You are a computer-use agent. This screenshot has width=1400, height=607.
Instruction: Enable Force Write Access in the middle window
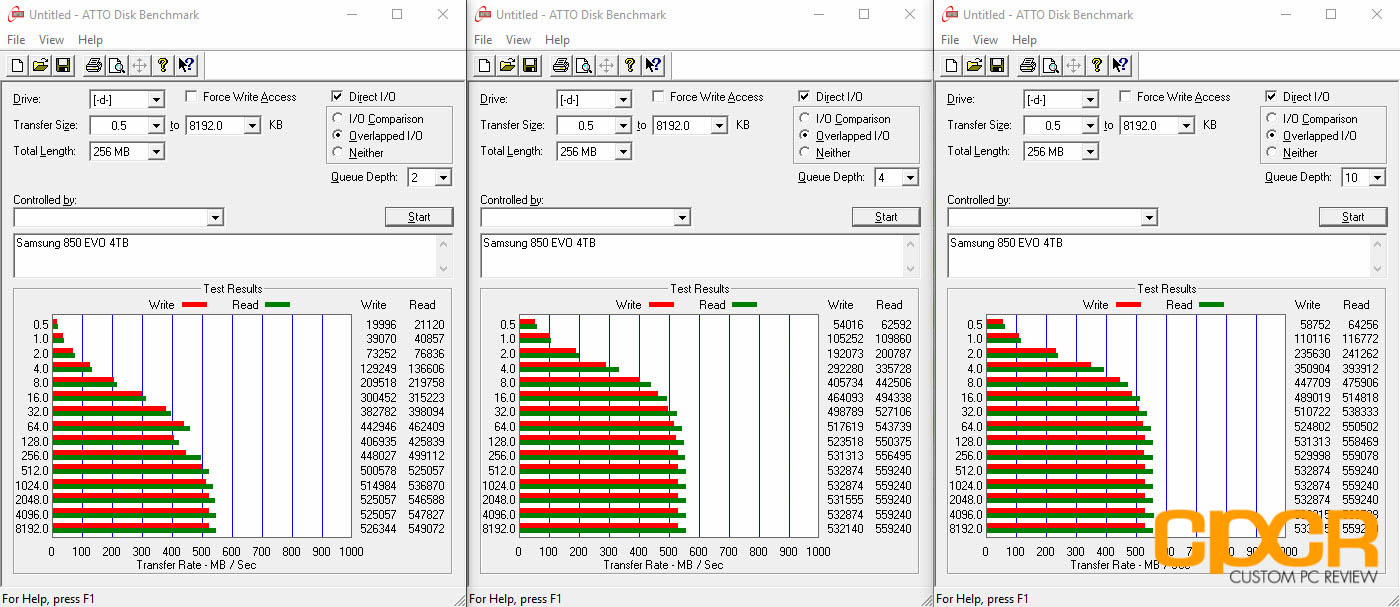click(658, 97)
